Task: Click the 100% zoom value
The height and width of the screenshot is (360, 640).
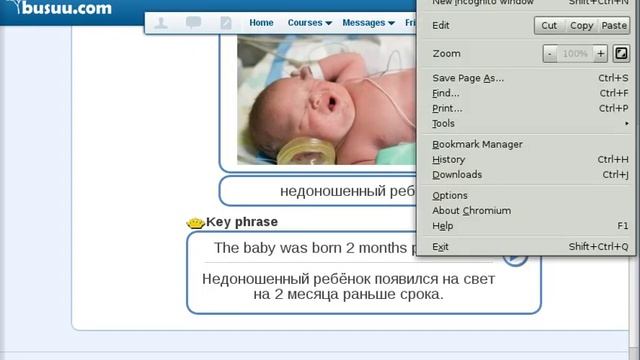Action: coord(575,53)
